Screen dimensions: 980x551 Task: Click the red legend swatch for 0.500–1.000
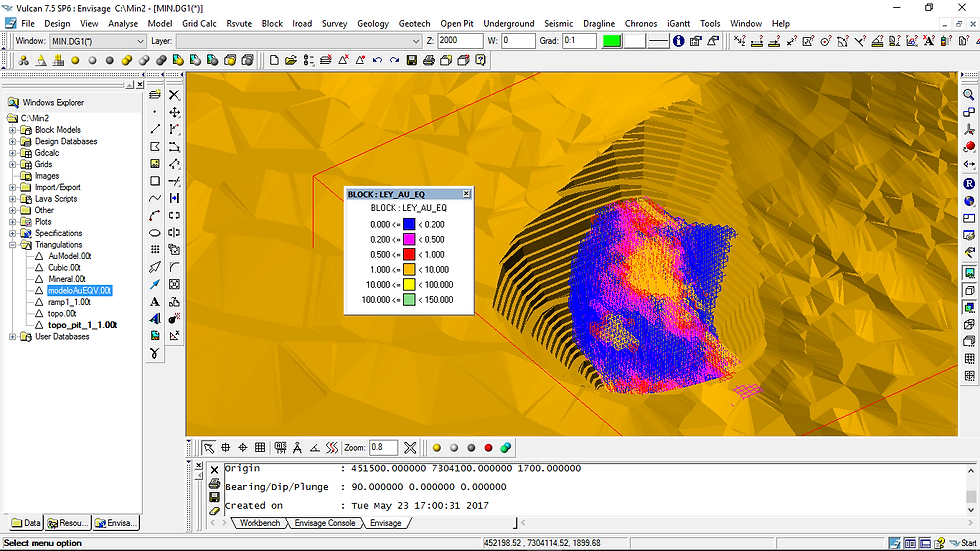(409, 255)
